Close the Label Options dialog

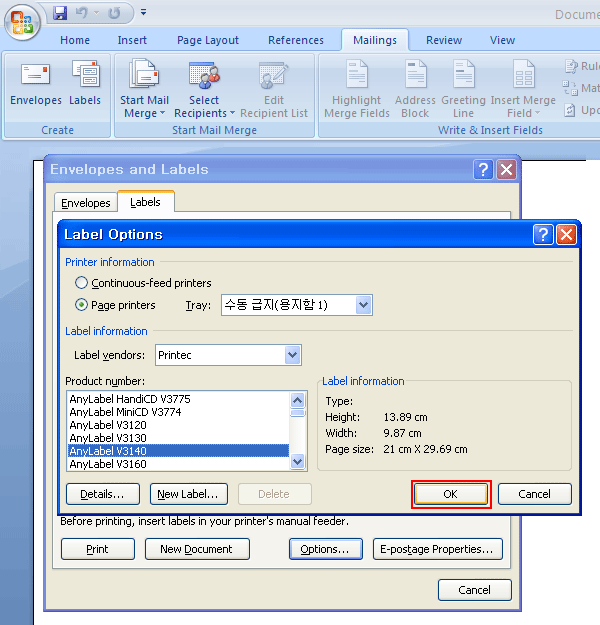pos(567,234)
